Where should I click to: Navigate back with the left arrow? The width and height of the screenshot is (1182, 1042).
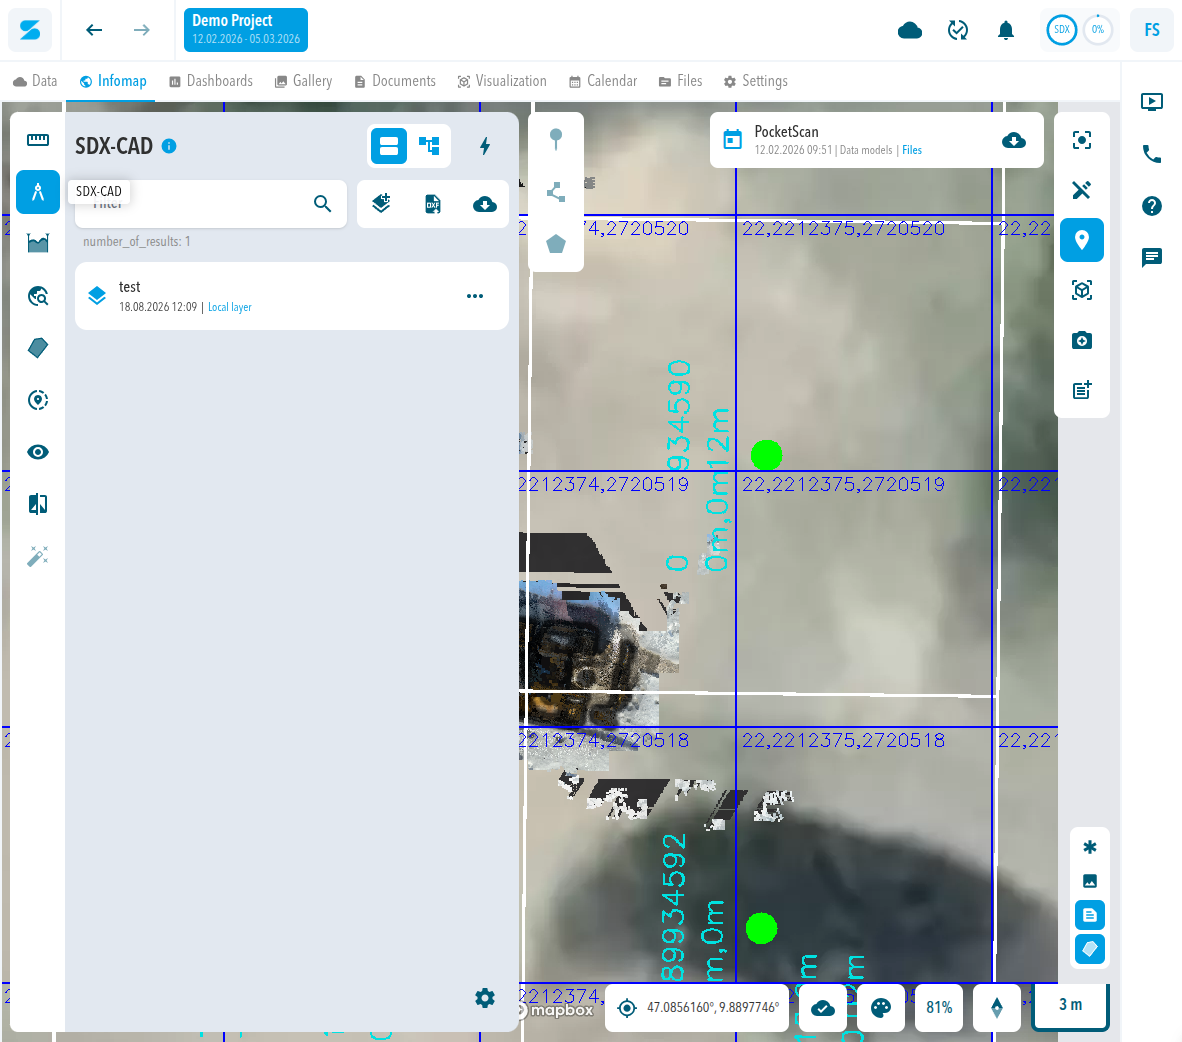94,30
